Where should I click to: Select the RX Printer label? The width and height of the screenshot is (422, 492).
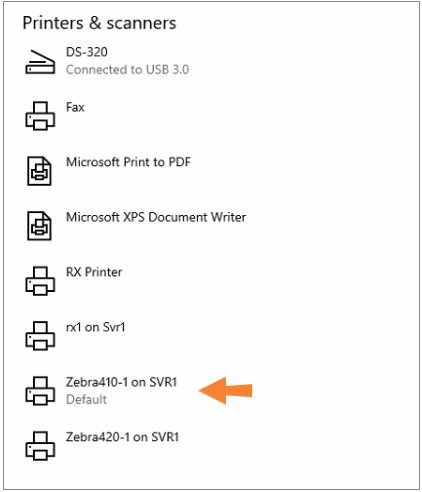click(94, 272)
